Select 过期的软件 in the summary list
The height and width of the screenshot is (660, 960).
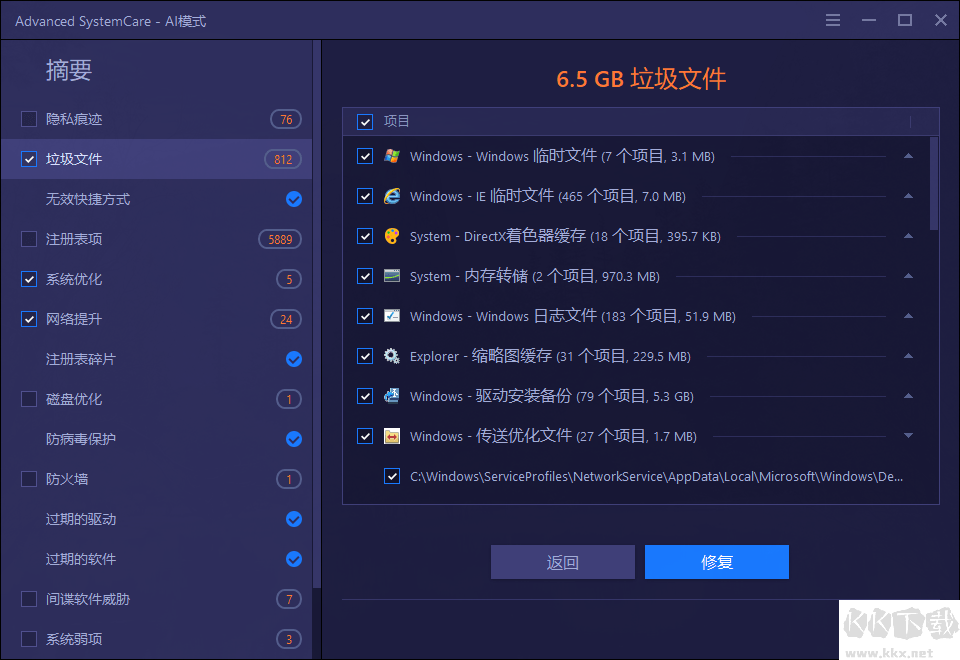(80, 559)
